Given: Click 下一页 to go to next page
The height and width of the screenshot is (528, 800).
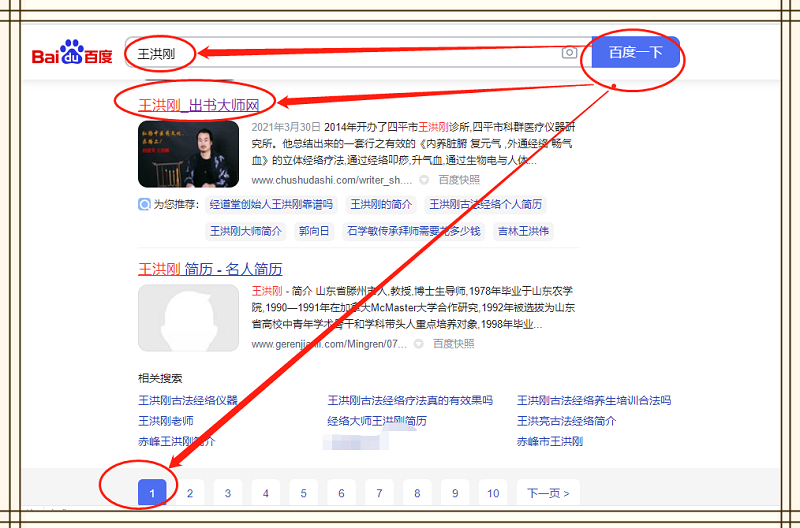Looking at the screenshot, I should tap(548, 493).
